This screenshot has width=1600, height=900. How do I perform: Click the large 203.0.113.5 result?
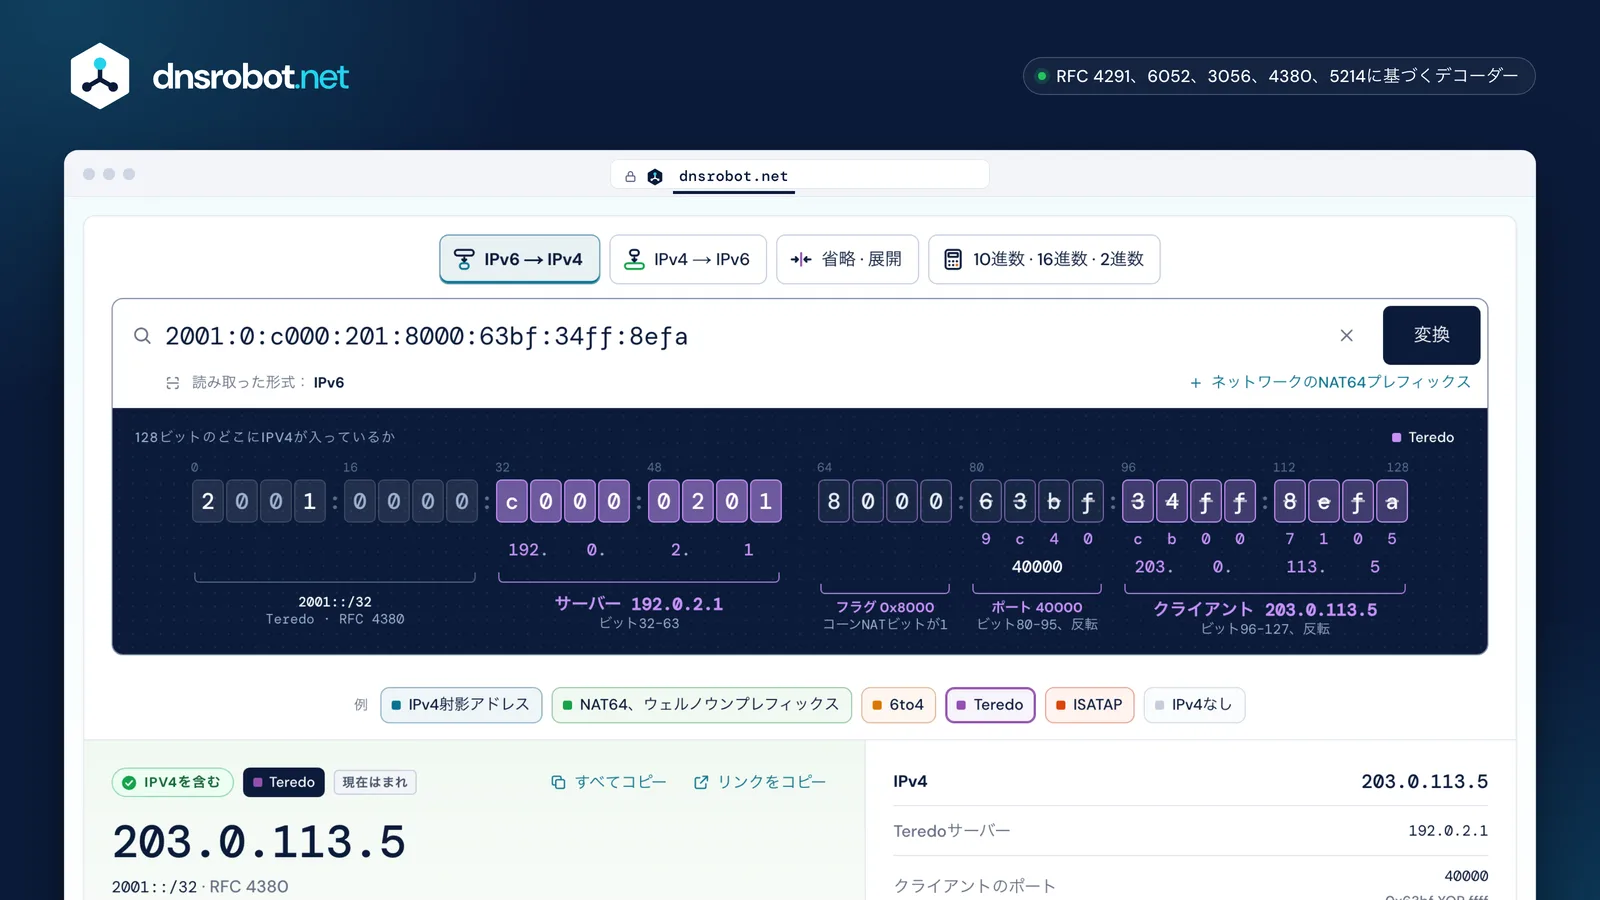pyautogui.click(x=259, y=842)
